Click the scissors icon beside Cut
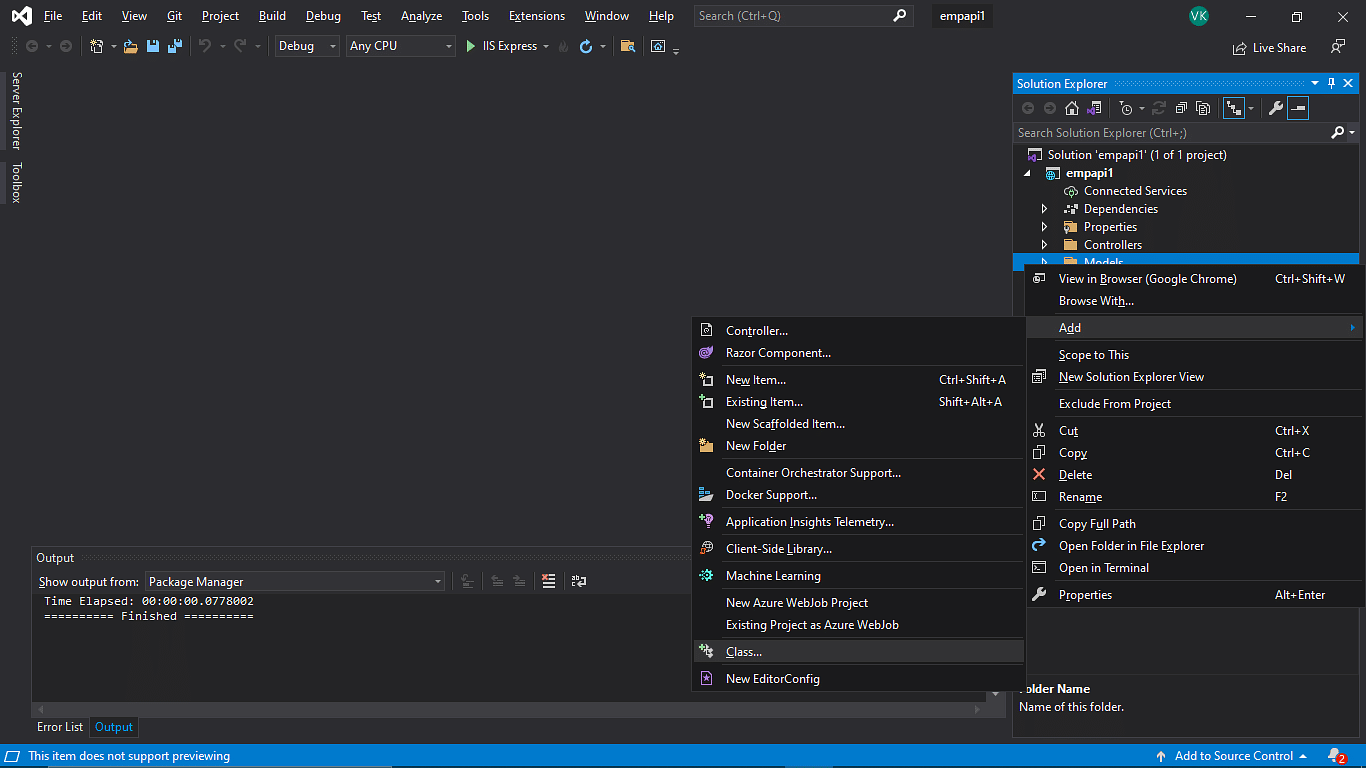 (1039, 431)
